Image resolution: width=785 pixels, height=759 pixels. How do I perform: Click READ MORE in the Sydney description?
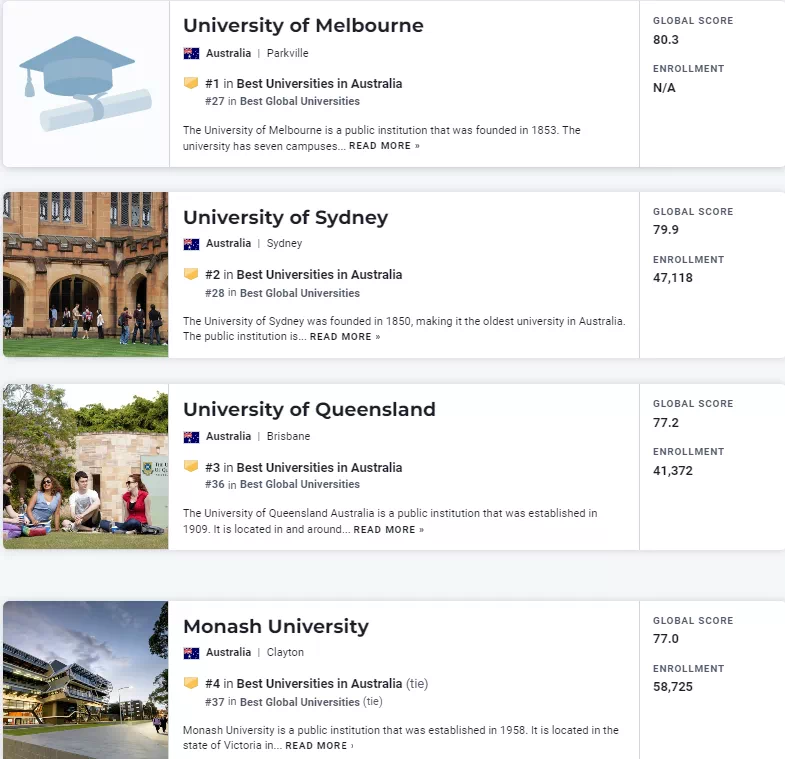pos(345,337)
